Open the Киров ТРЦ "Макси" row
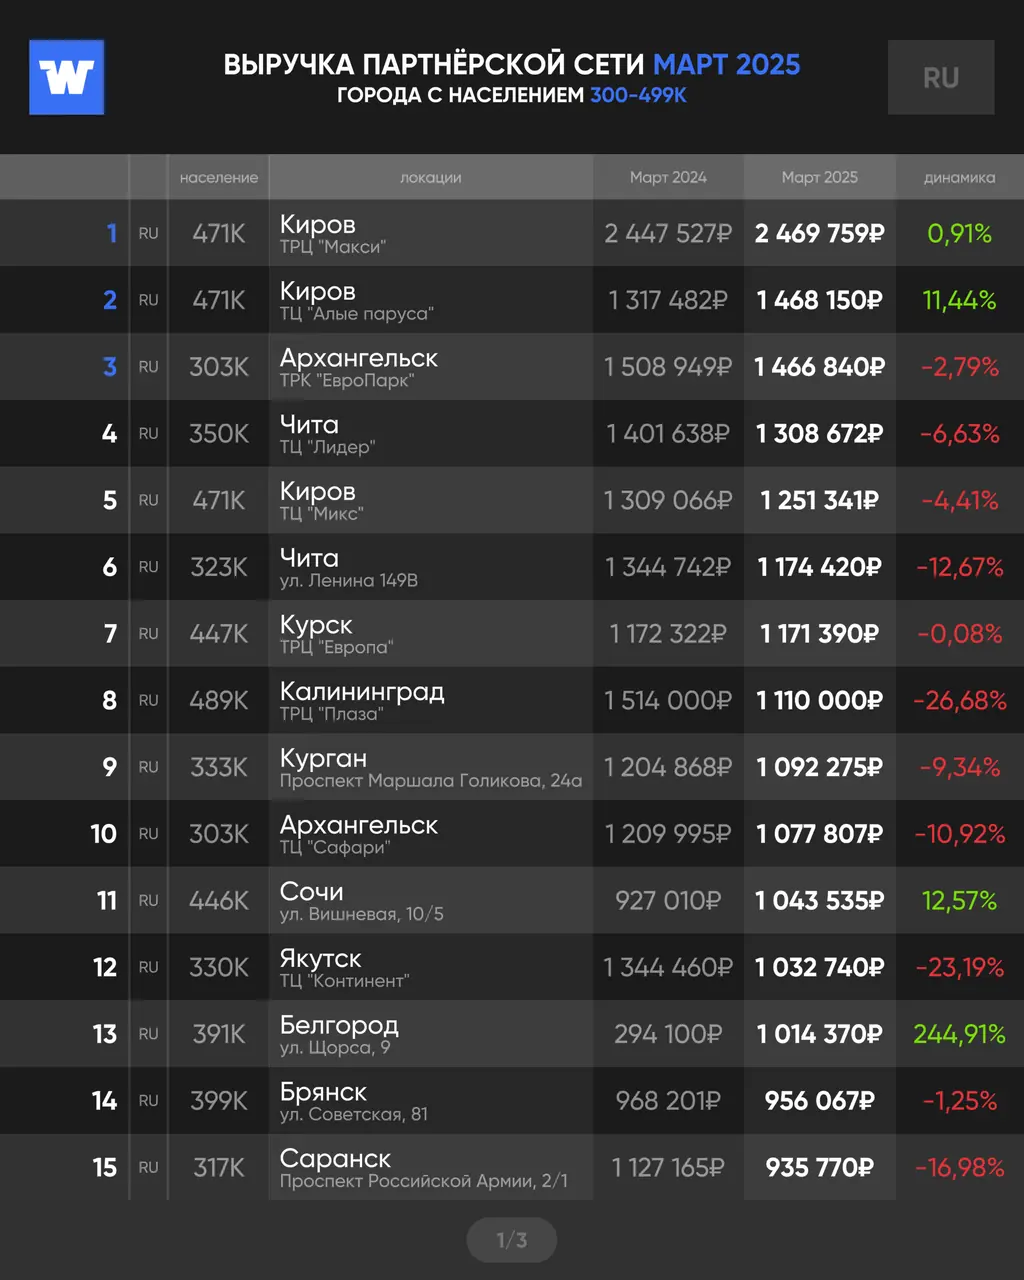This screenshot has height=1280, width=1024. point(512,233)
